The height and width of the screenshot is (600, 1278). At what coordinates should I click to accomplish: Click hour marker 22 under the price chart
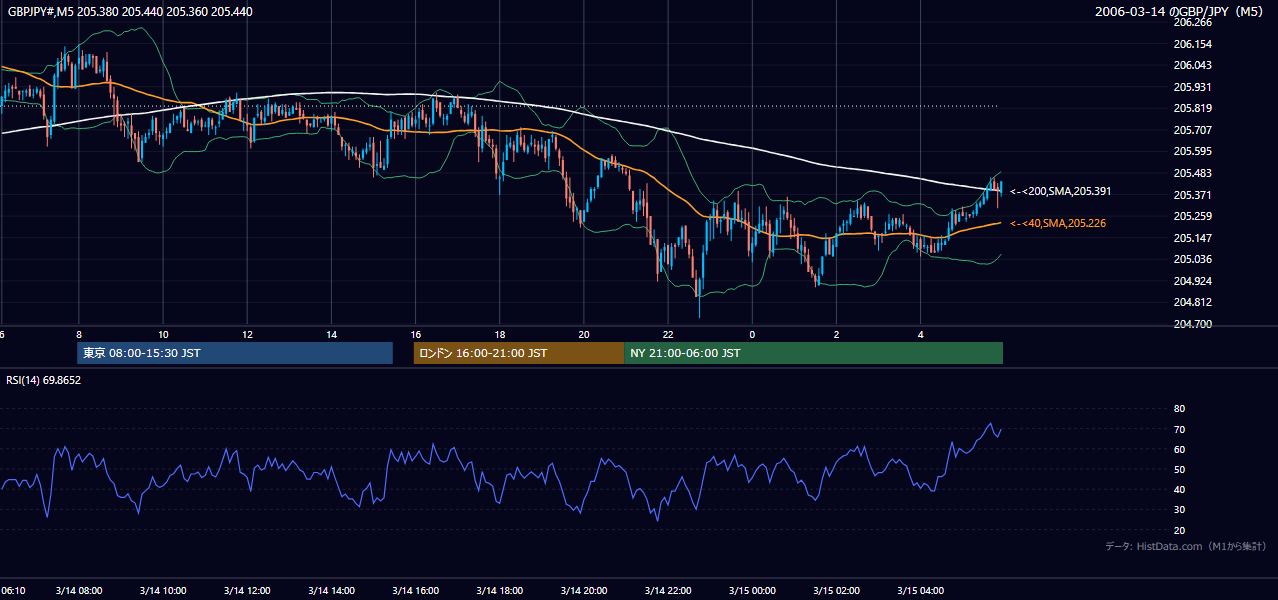(x=668, y=335)
